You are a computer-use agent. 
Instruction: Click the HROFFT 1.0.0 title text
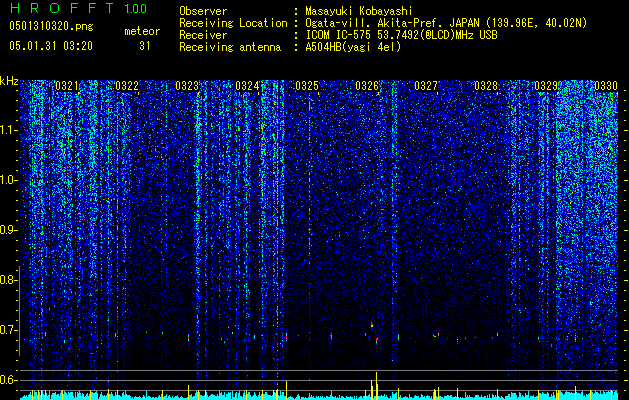tap(78, 8)
